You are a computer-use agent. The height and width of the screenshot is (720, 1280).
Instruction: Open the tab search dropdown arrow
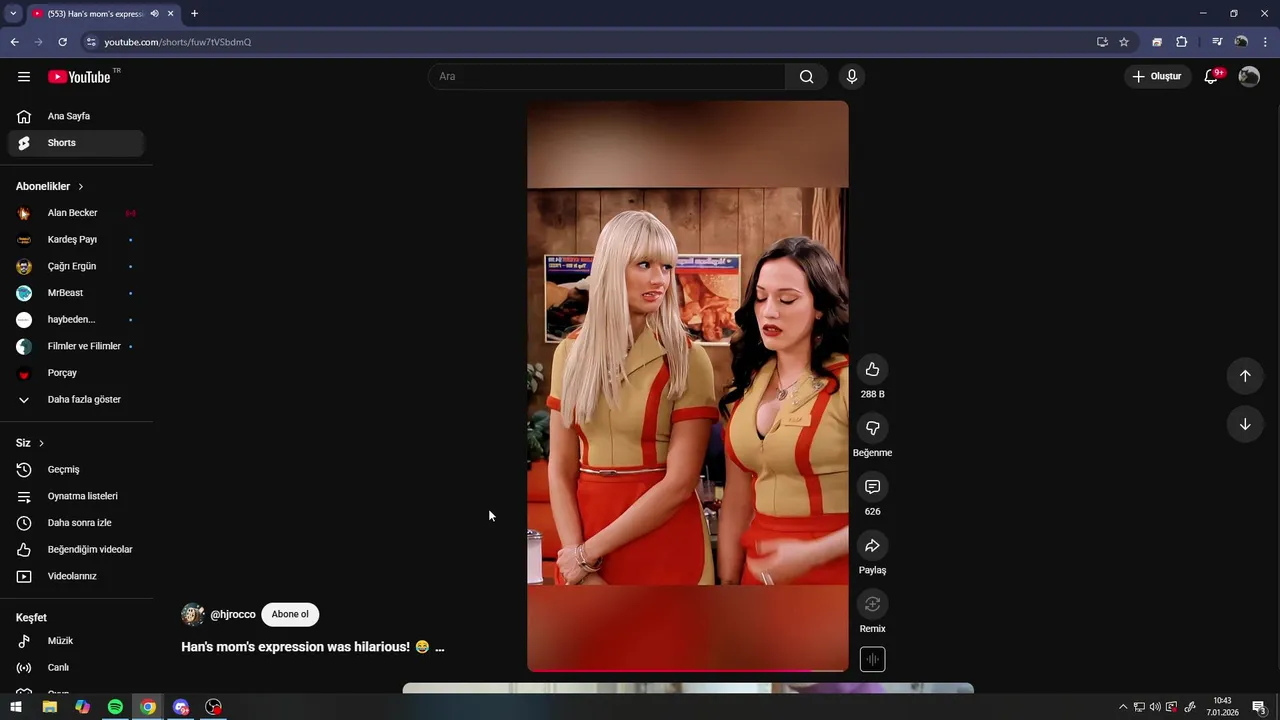[13, 14]
